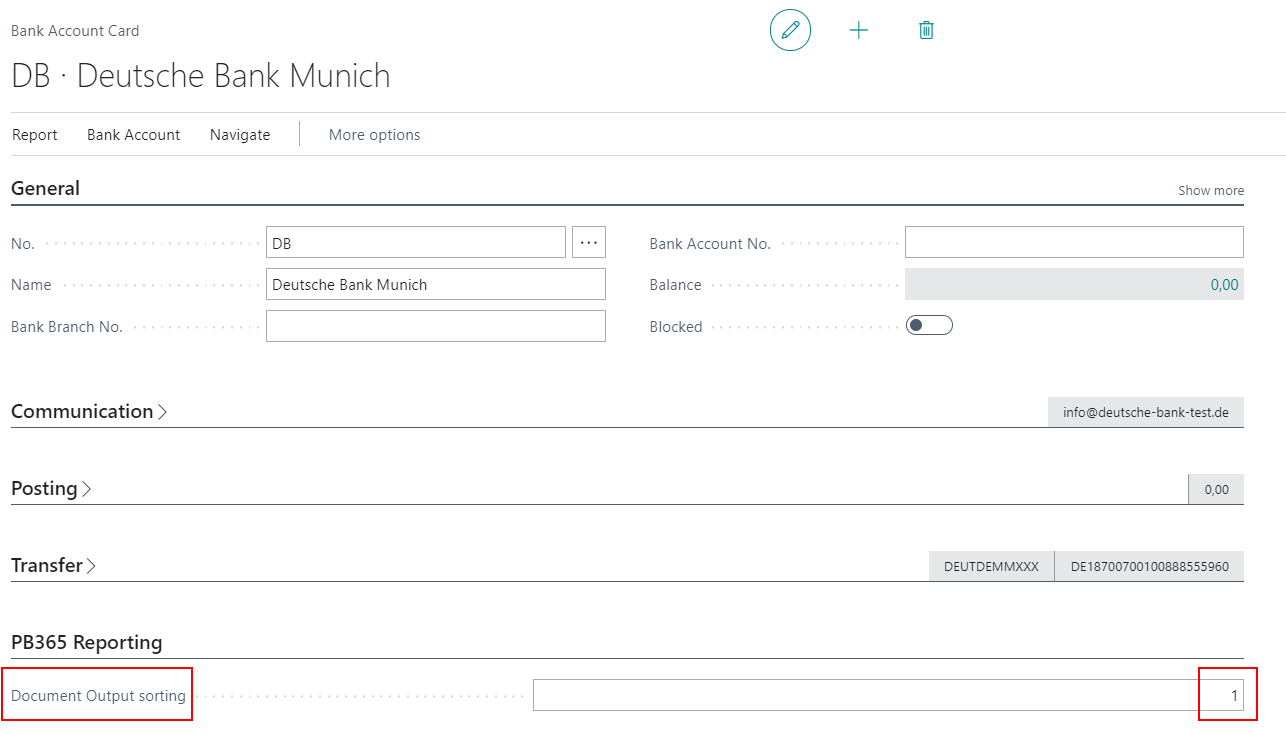Click the DEUTDEMMXXX SWIFT code summary
This screenshot has width=1286, height=735.
(x=992, y=566)
